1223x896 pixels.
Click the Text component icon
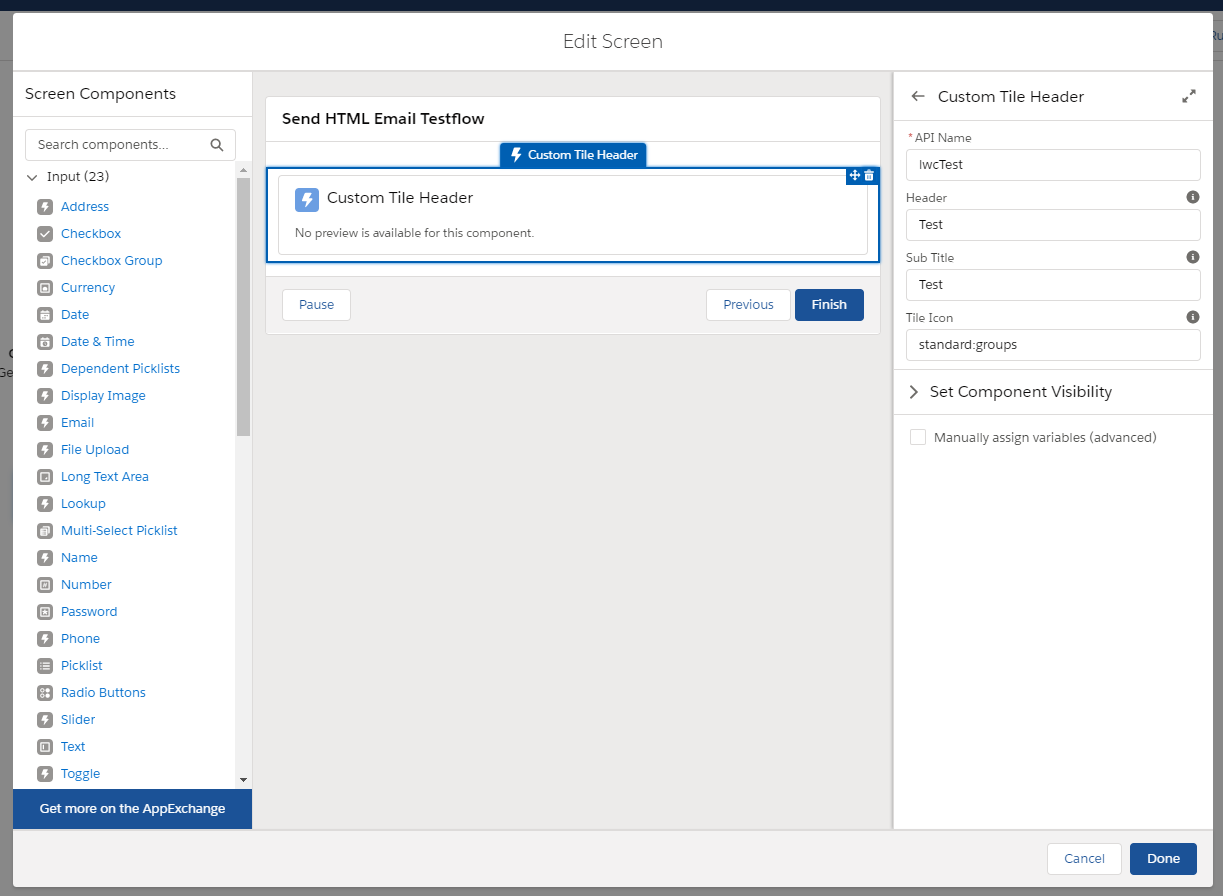pos(44,747)
